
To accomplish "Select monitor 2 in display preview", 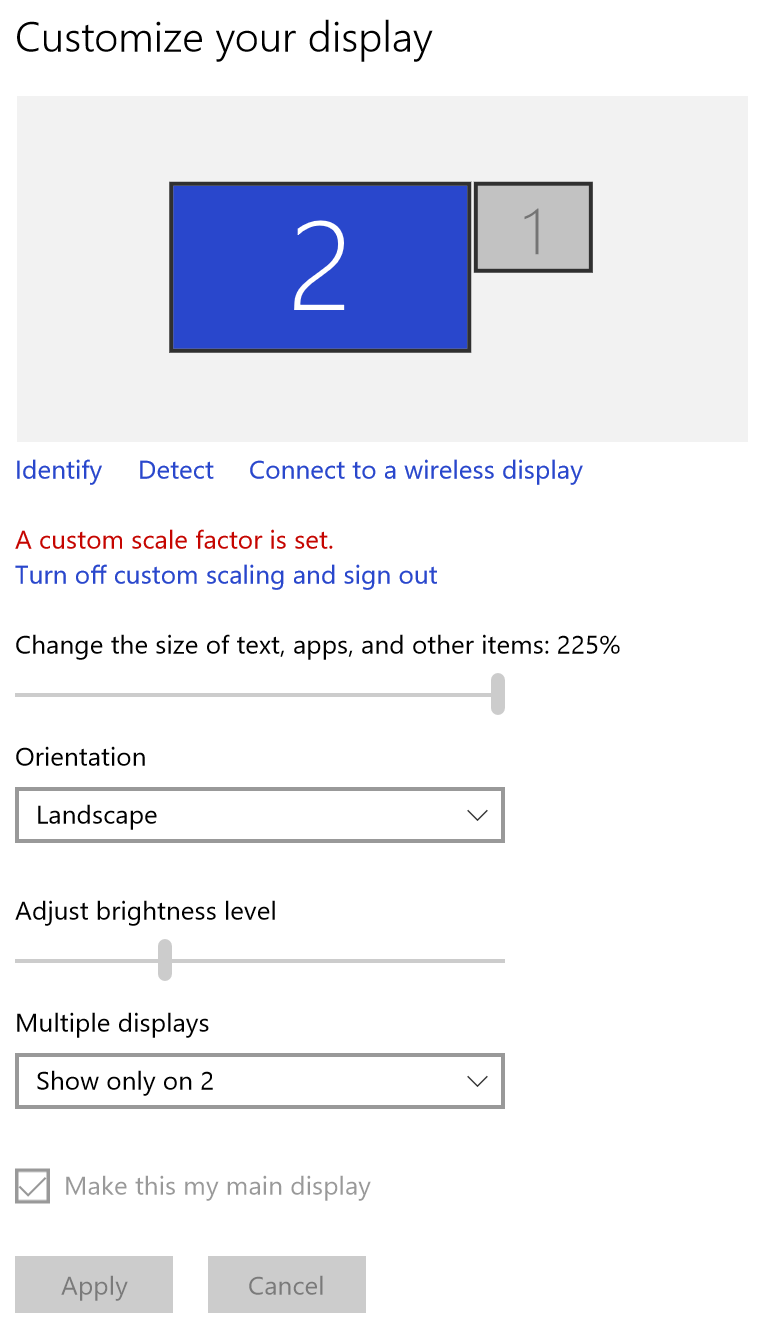I will click(x=320, y=267).
